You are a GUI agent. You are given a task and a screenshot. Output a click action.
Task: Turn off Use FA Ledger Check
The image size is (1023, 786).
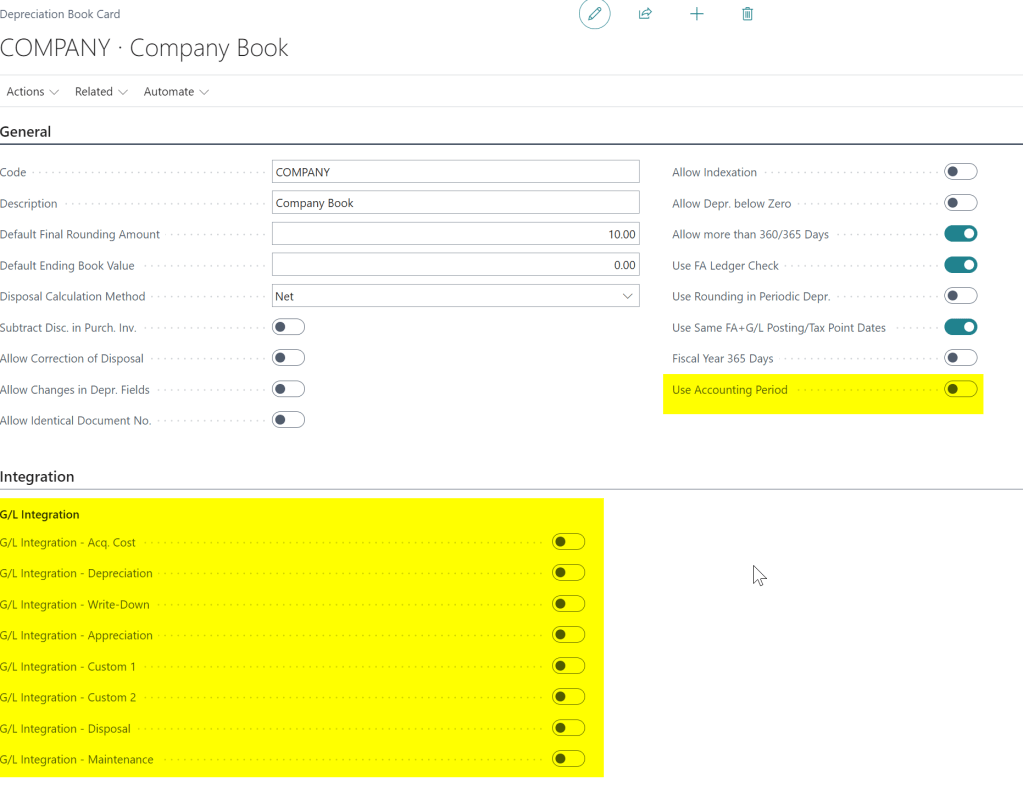point(960,265)
